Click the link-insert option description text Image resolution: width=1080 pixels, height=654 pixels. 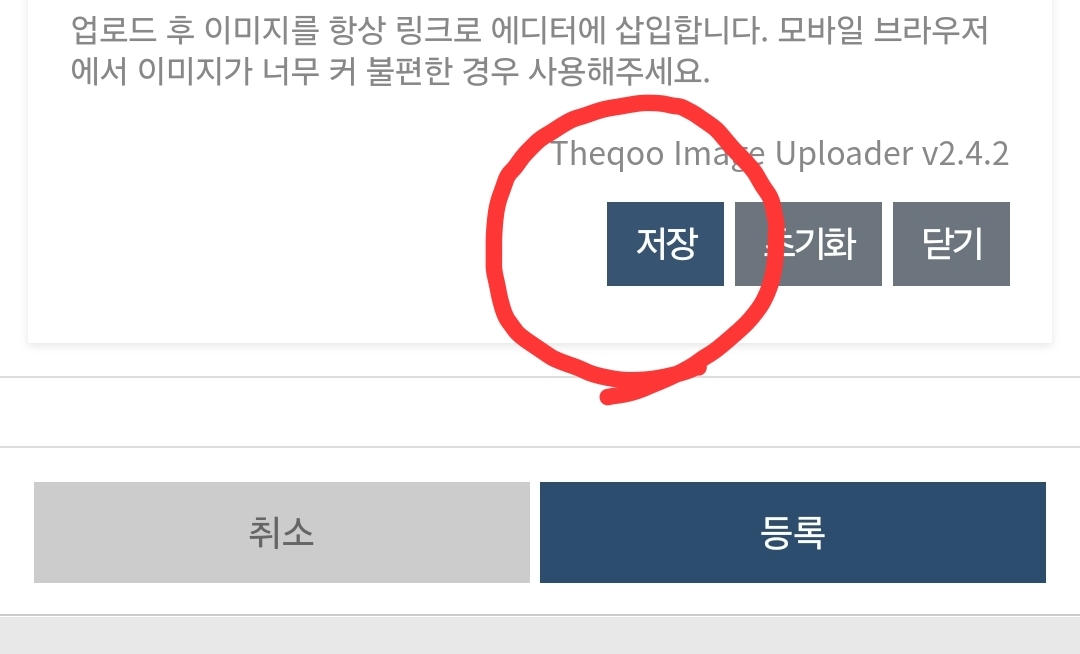pyautogui.click(x=529, y=50)
